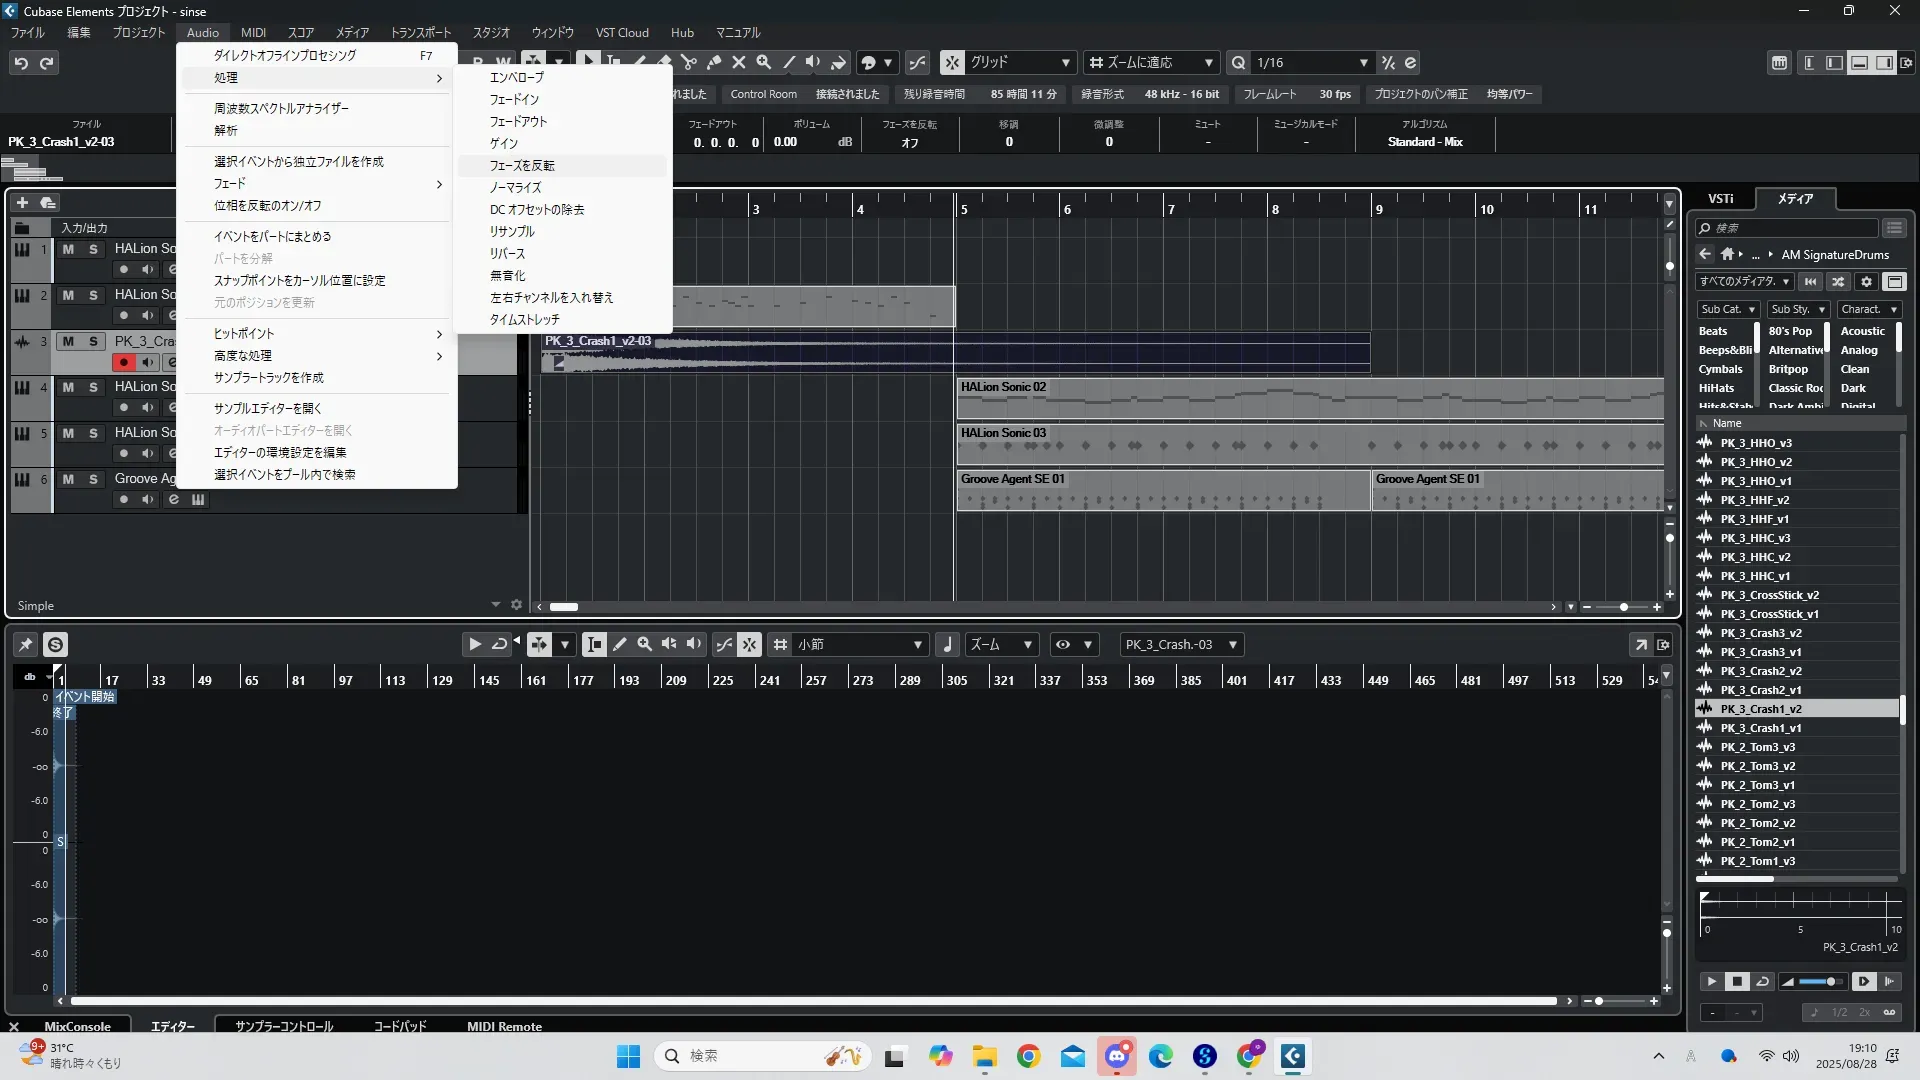This screenshot has height=1080, width=1920.
Task: Open the PK_3_Crash.-03 event selector dropdown
Action: pos(1233,645)
